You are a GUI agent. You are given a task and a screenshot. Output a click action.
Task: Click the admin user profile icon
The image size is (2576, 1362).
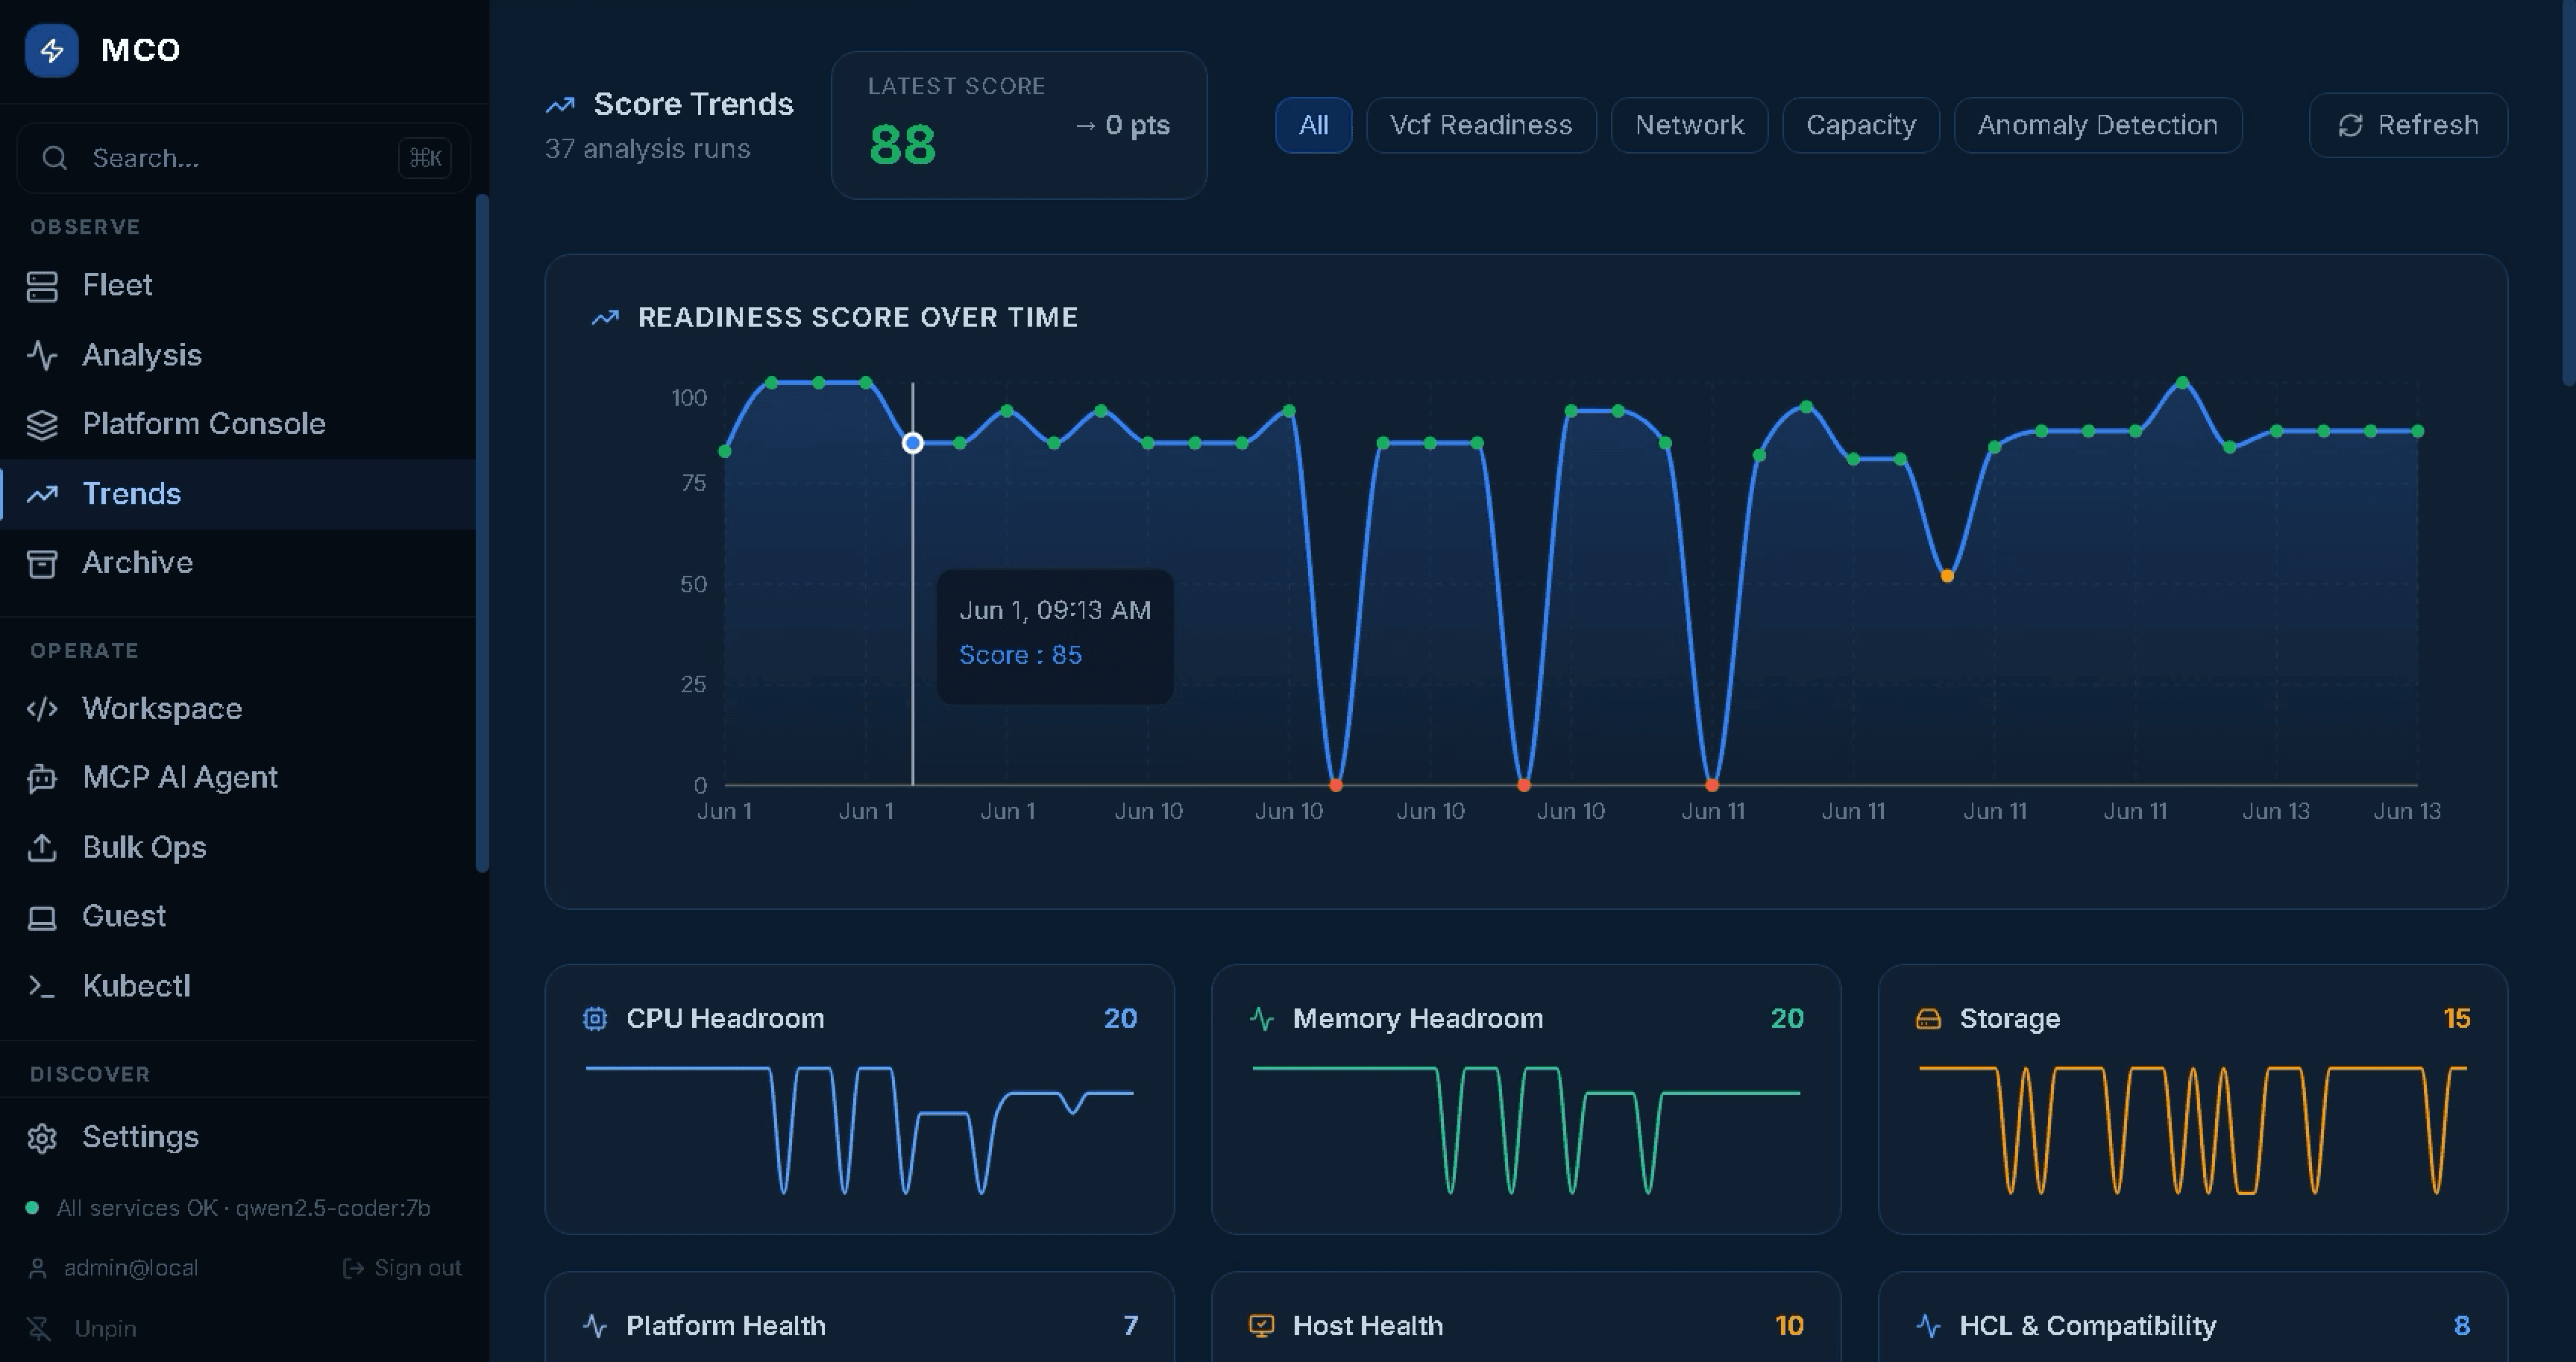38,1268
